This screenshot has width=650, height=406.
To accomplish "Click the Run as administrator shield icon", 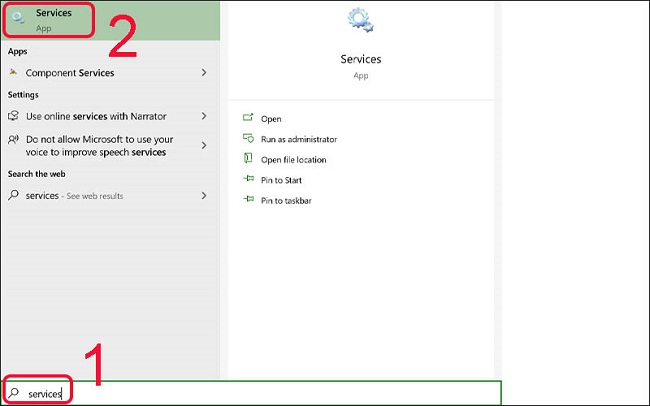I will click(x=248, y=138).
